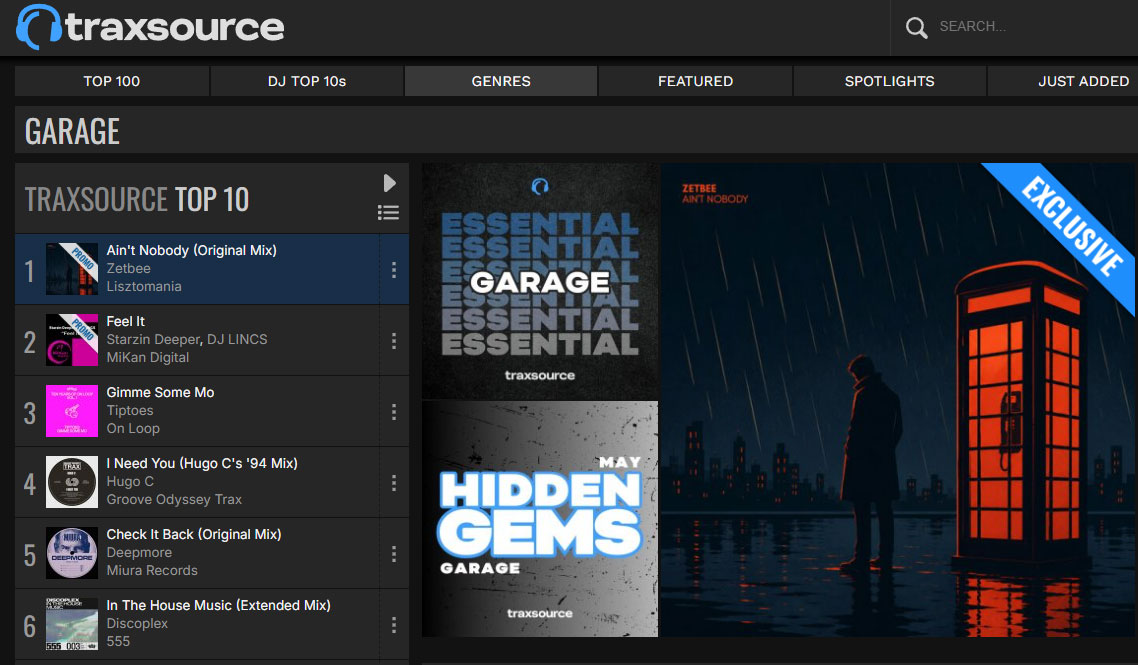Open the Essential Garage chart banner
Image resolution: width=1138 pixels, height=665 pixels.
click(540, 281)
